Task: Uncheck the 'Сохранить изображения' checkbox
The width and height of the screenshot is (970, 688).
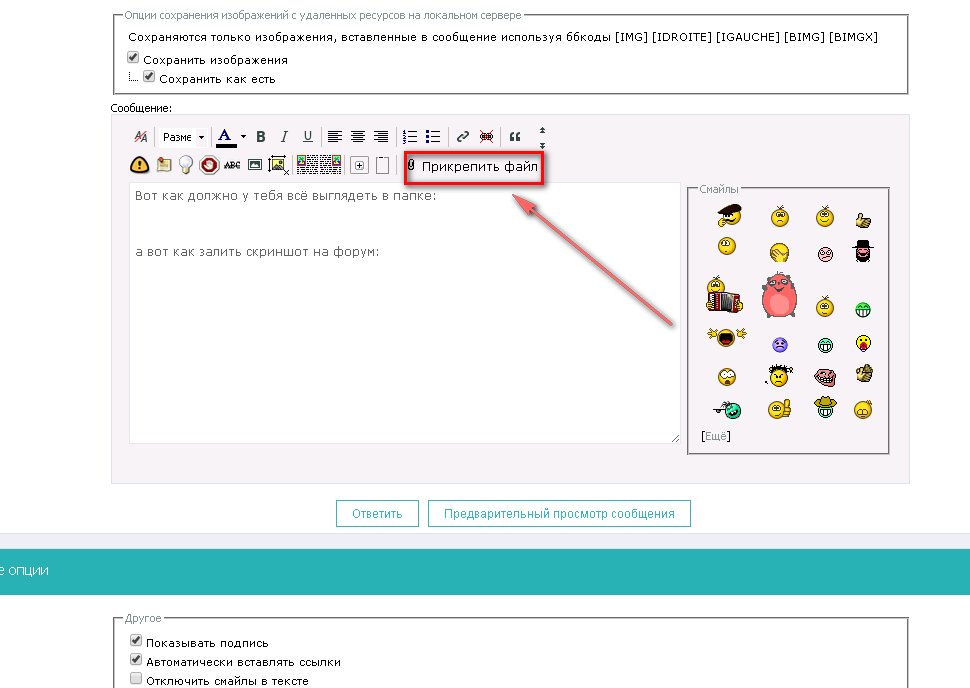Action: coord(134,59)
